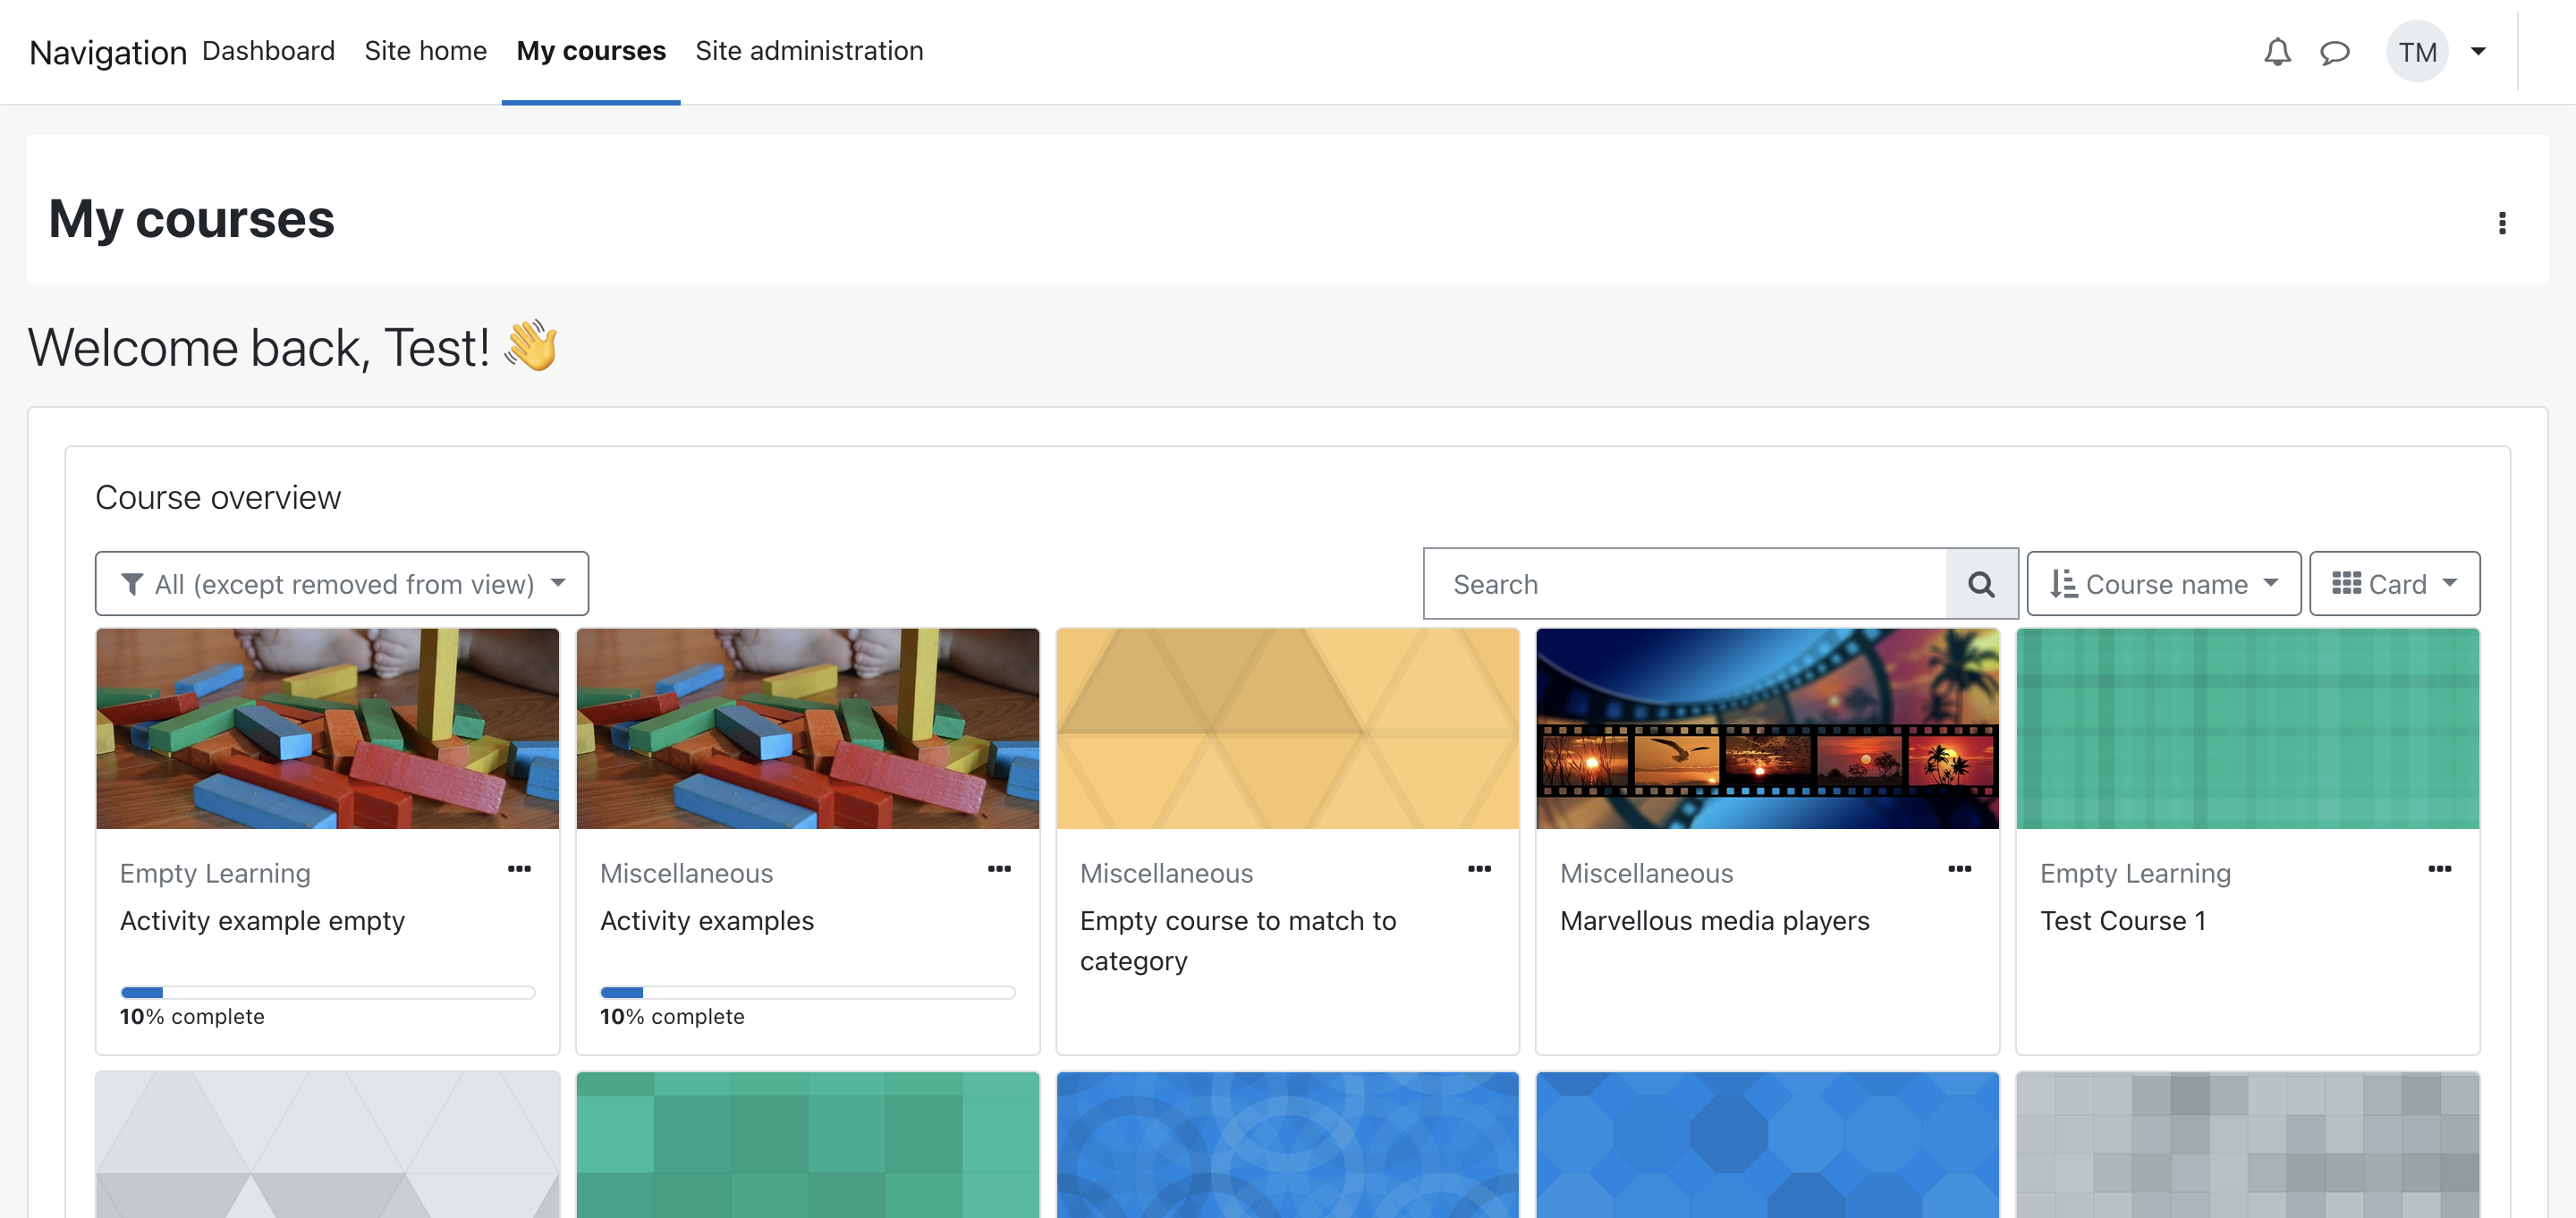Click the search magnifier button
Image resolution: width=2576 pixels, height=1218 pixels.
click(1981, 584)
